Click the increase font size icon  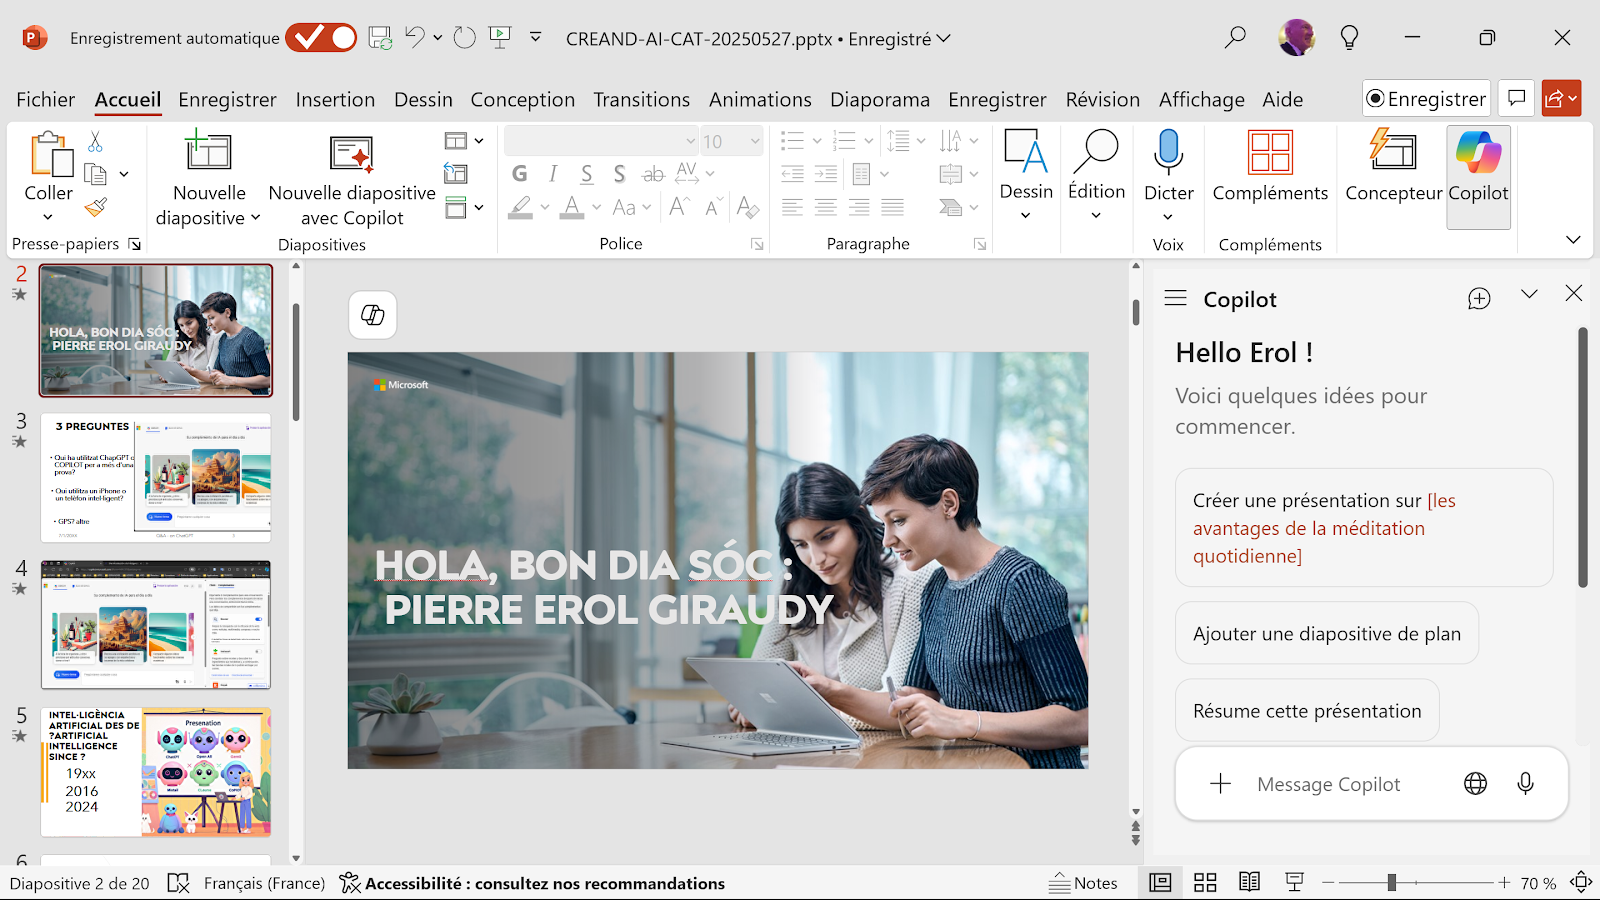click(x=680, y=207)
